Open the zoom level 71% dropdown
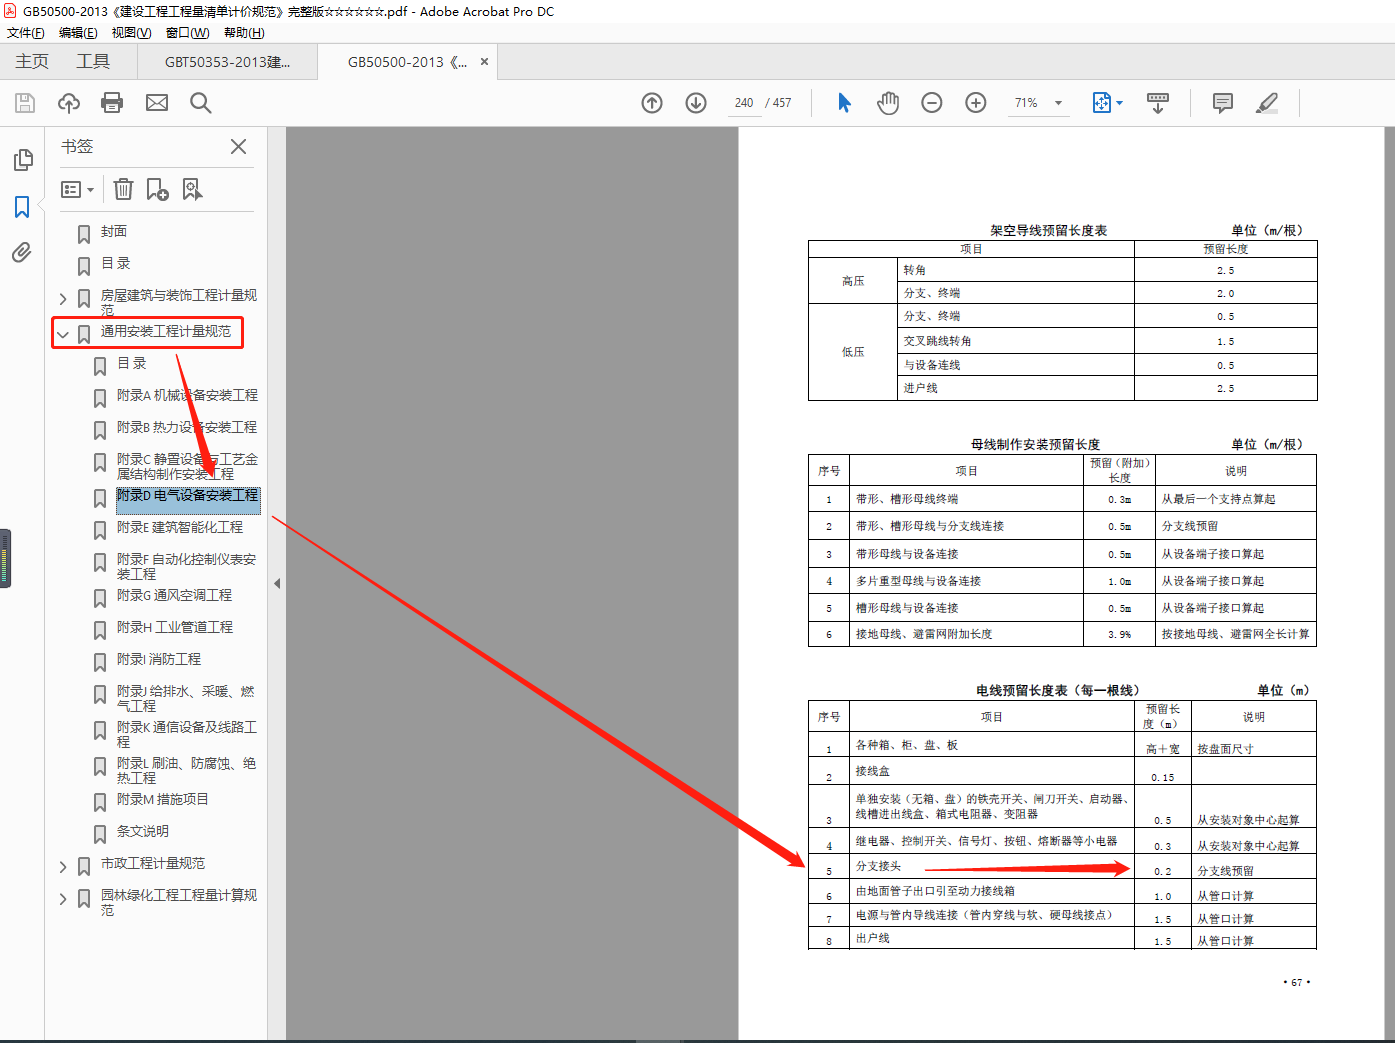Image resolution: width=1395 pixels, height=1043 pixels. [1058, 103]
